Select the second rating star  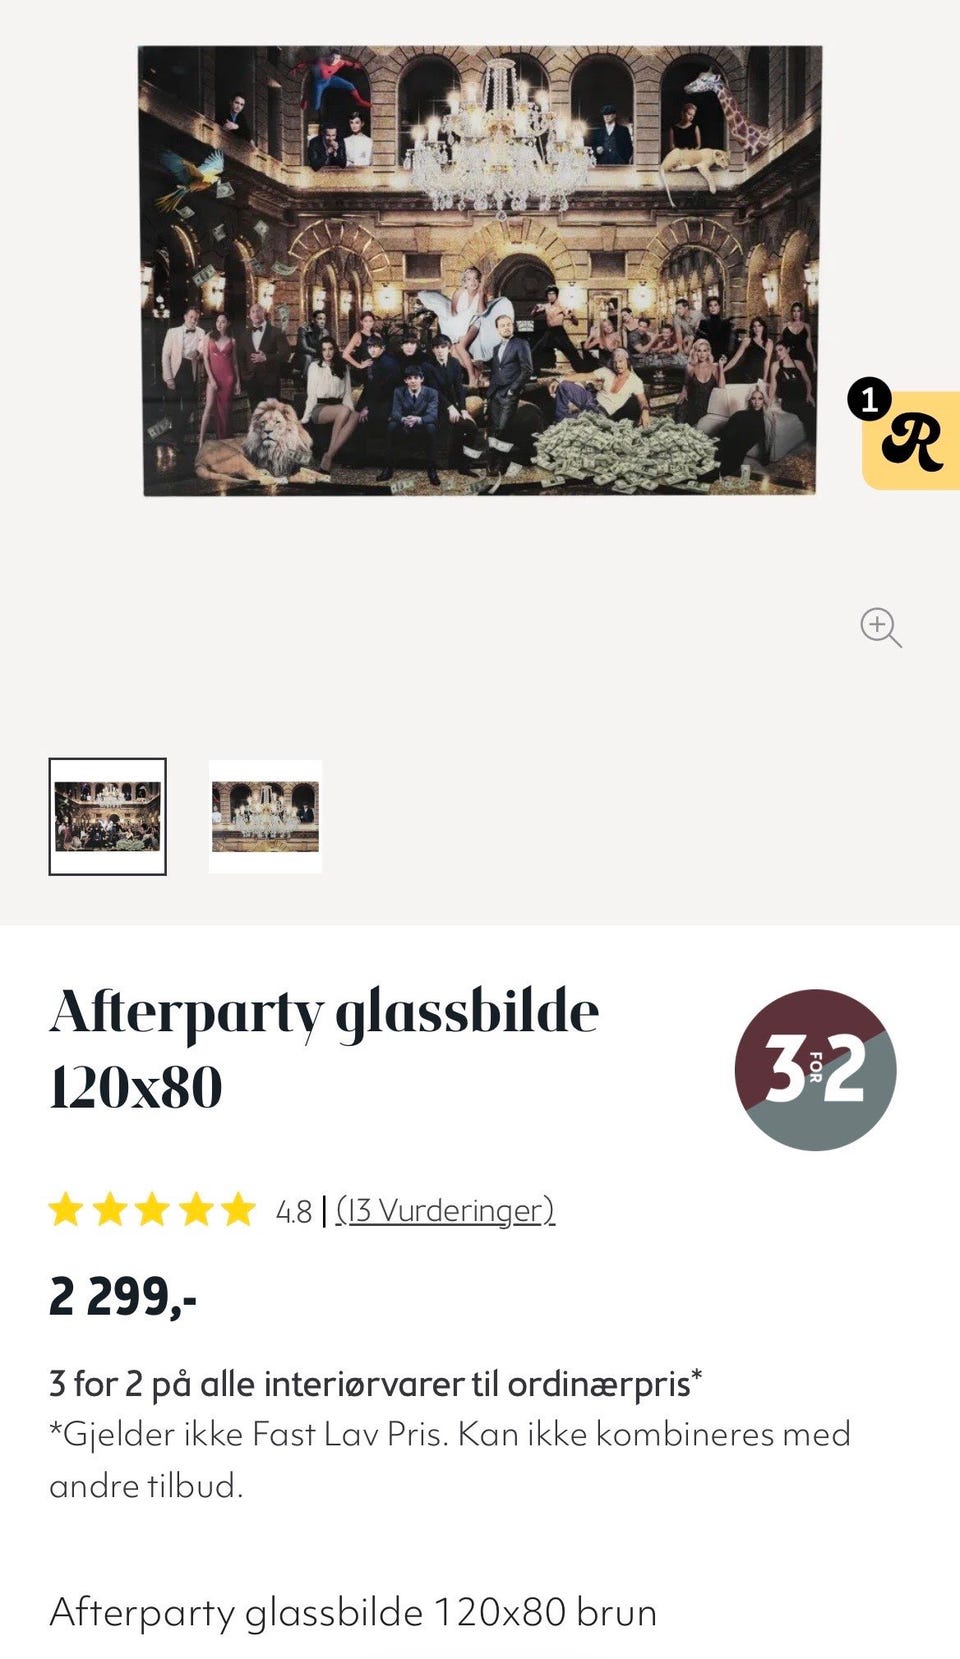(x=110, y=1209)
